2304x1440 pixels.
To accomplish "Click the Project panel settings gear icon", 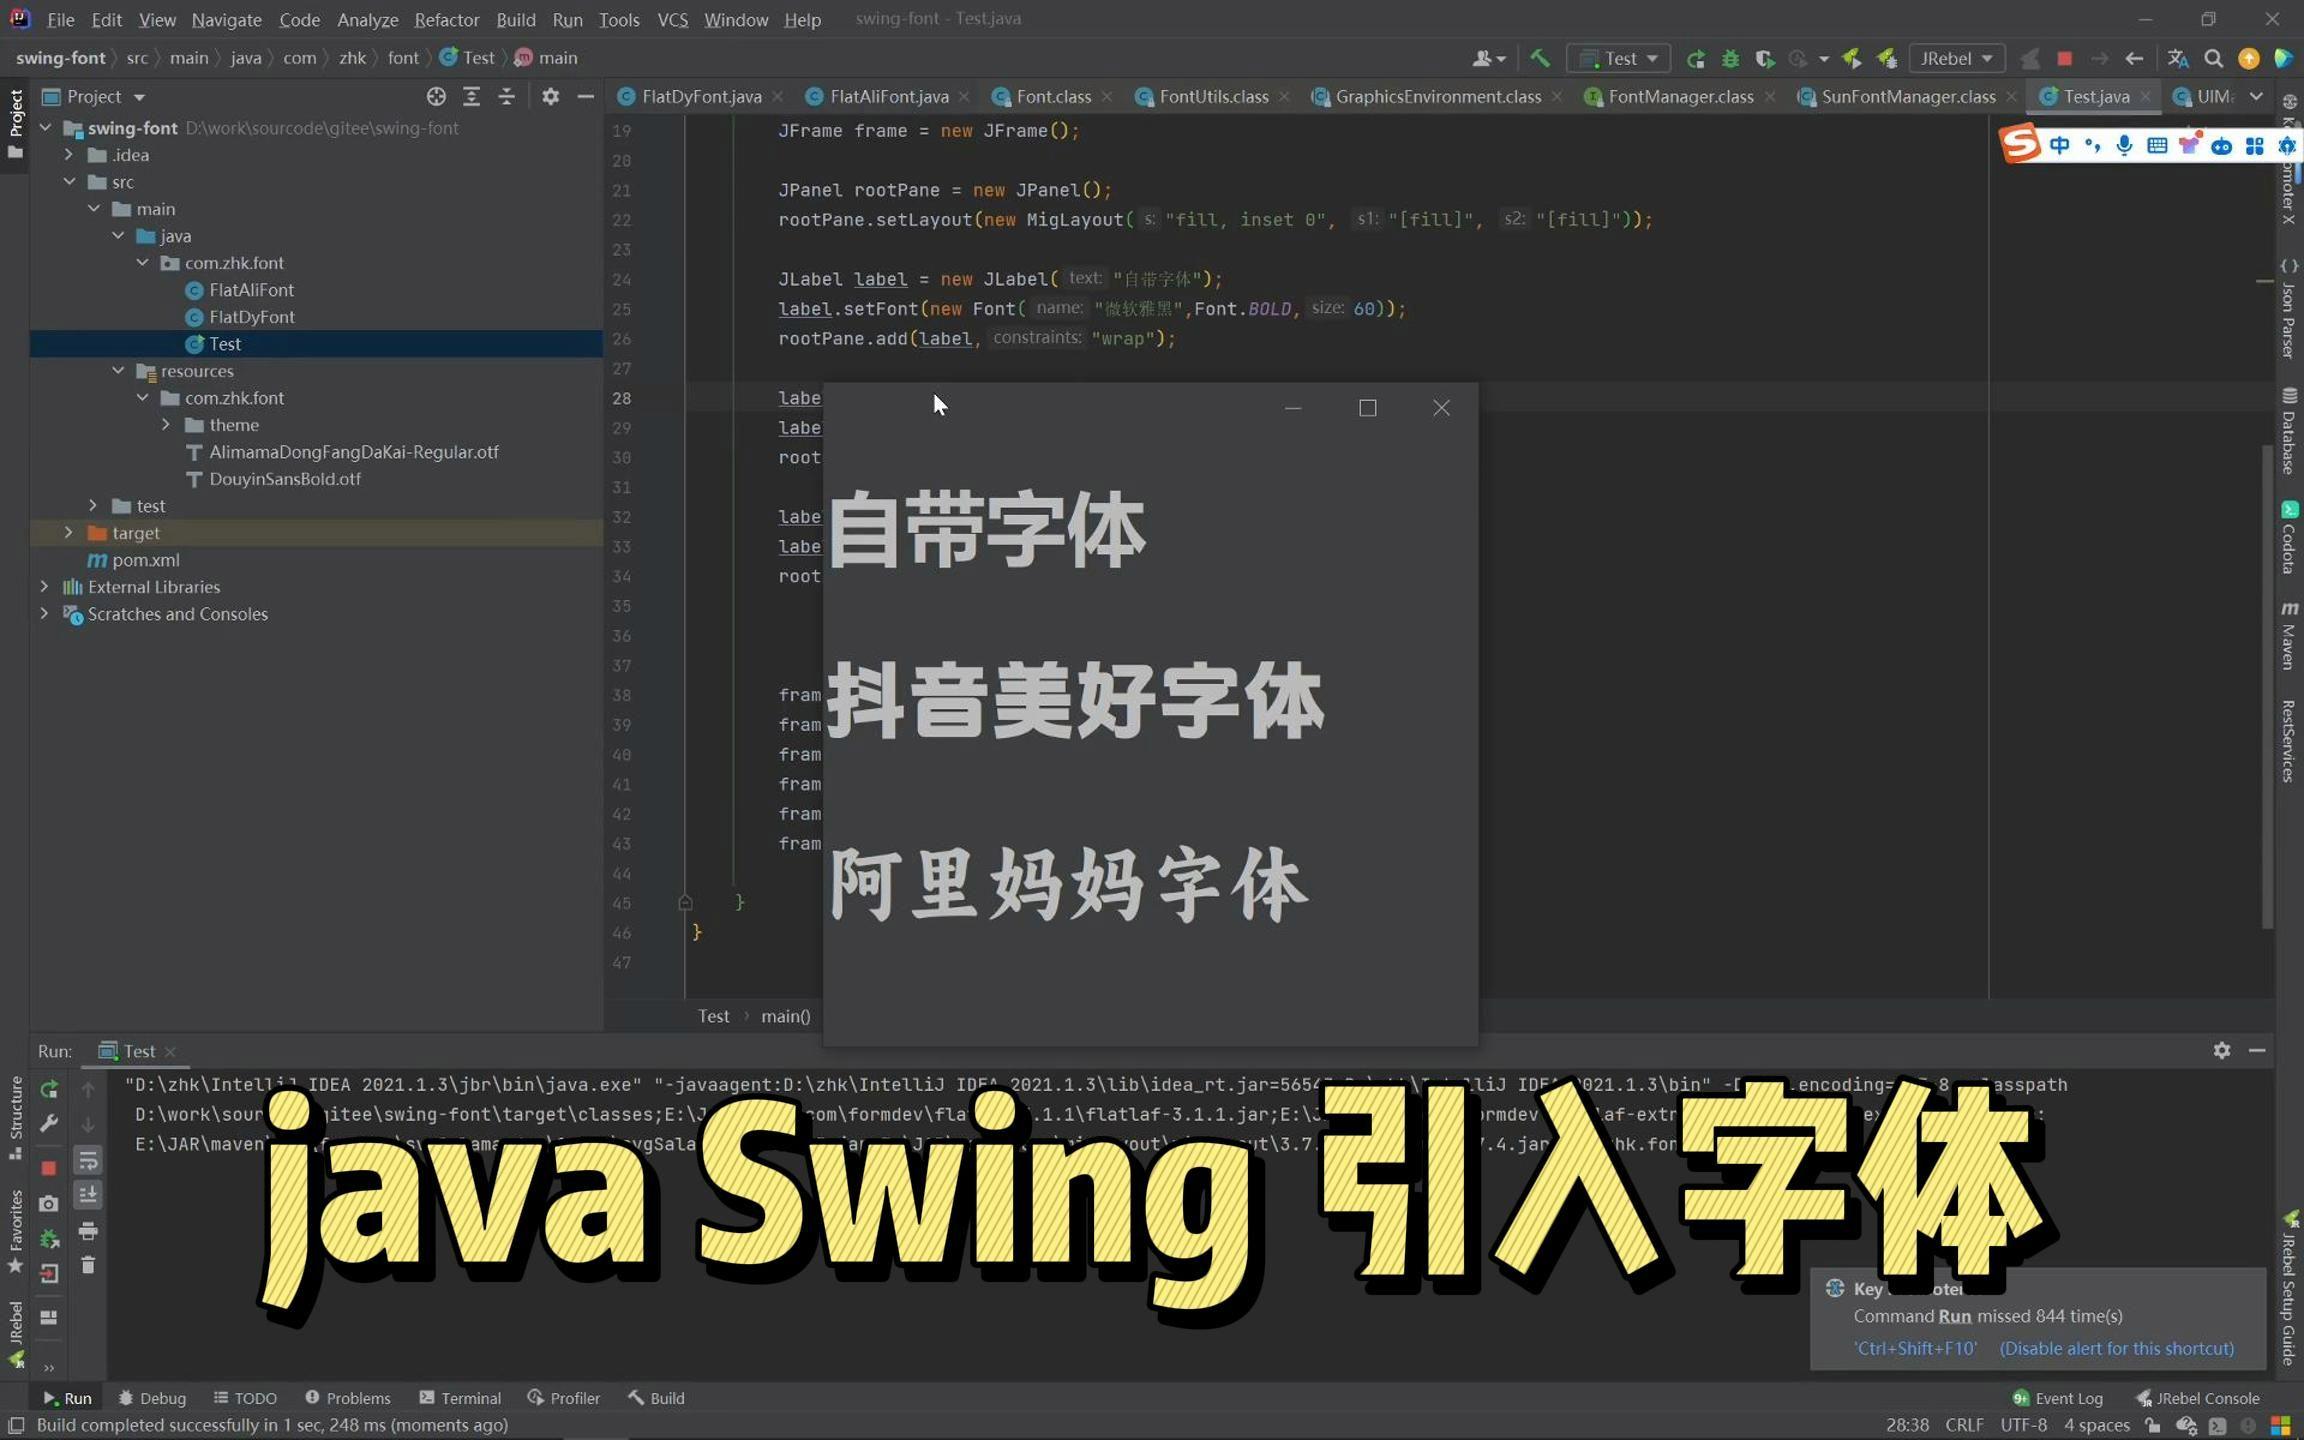I will click(550, 96).
